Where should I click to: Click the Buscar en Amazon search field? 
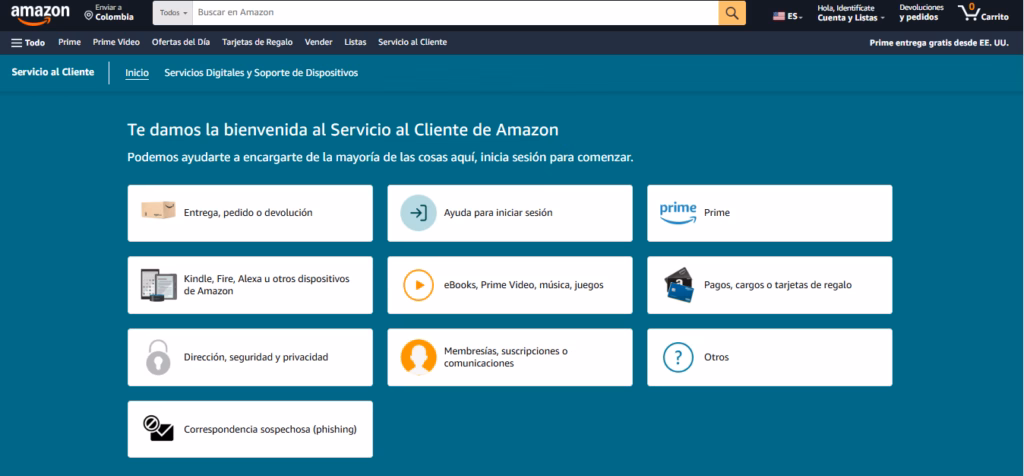coord(455,13)
